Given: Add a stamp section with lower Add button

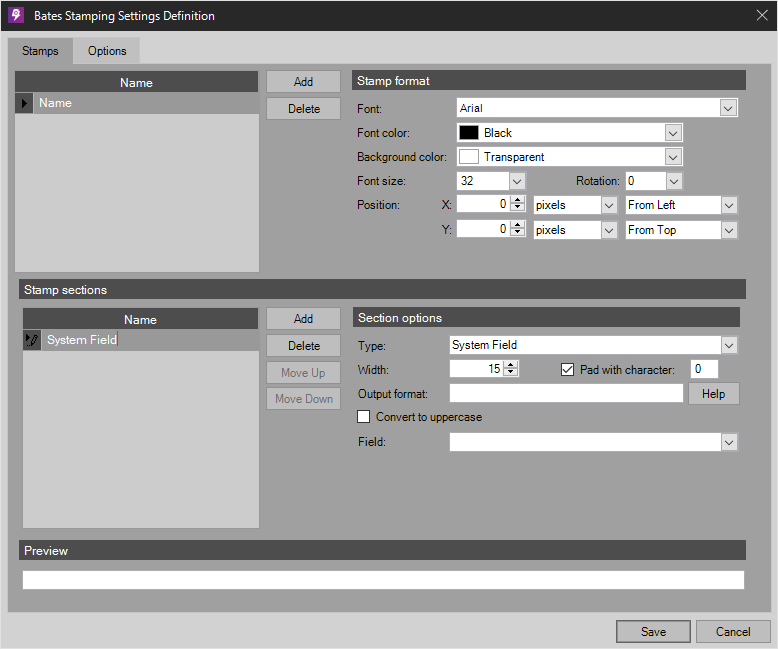Looking at the screenshot, I should coord(303,319).
